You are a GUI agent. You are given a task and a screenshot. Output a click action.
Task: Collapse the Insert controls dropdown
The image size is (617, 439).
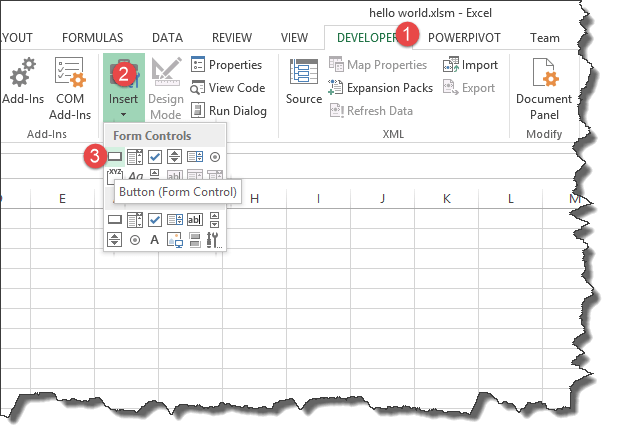click(124, 90)
